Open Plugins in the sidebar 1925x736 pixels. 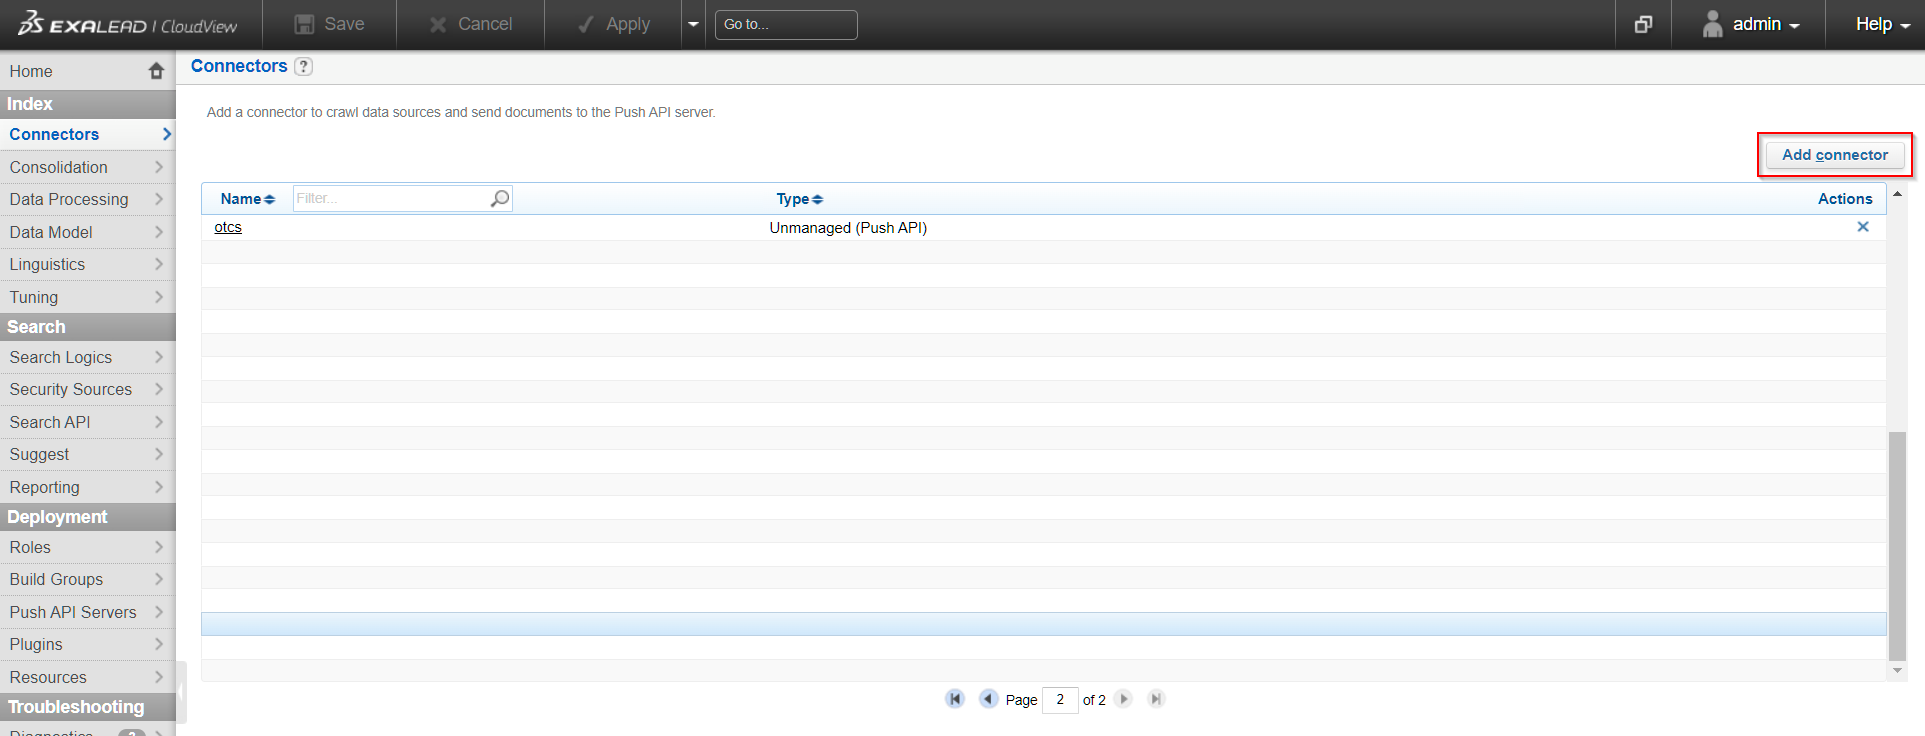tap(88, 644)
